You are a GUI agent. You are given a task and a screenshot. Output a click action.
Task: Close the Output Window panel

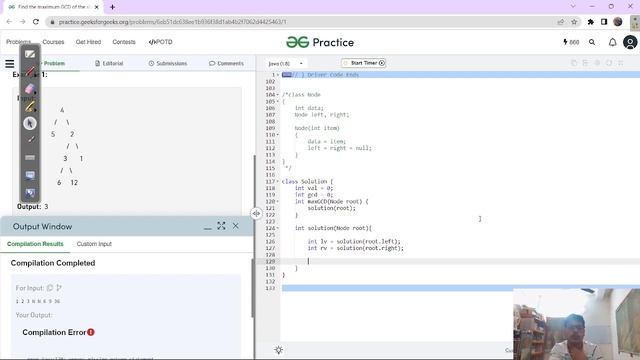[236, 226]
